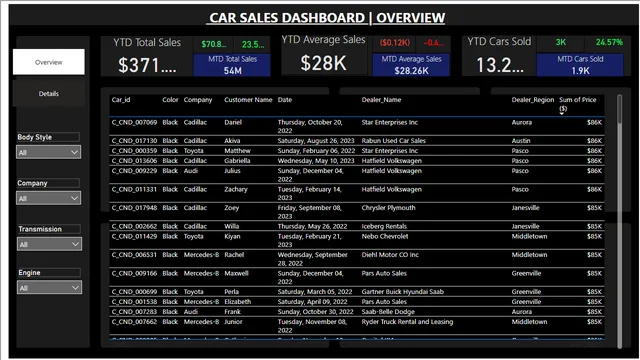Click date Thursday, May 26, 2022

pyautogui.click(x=312, y=226)
